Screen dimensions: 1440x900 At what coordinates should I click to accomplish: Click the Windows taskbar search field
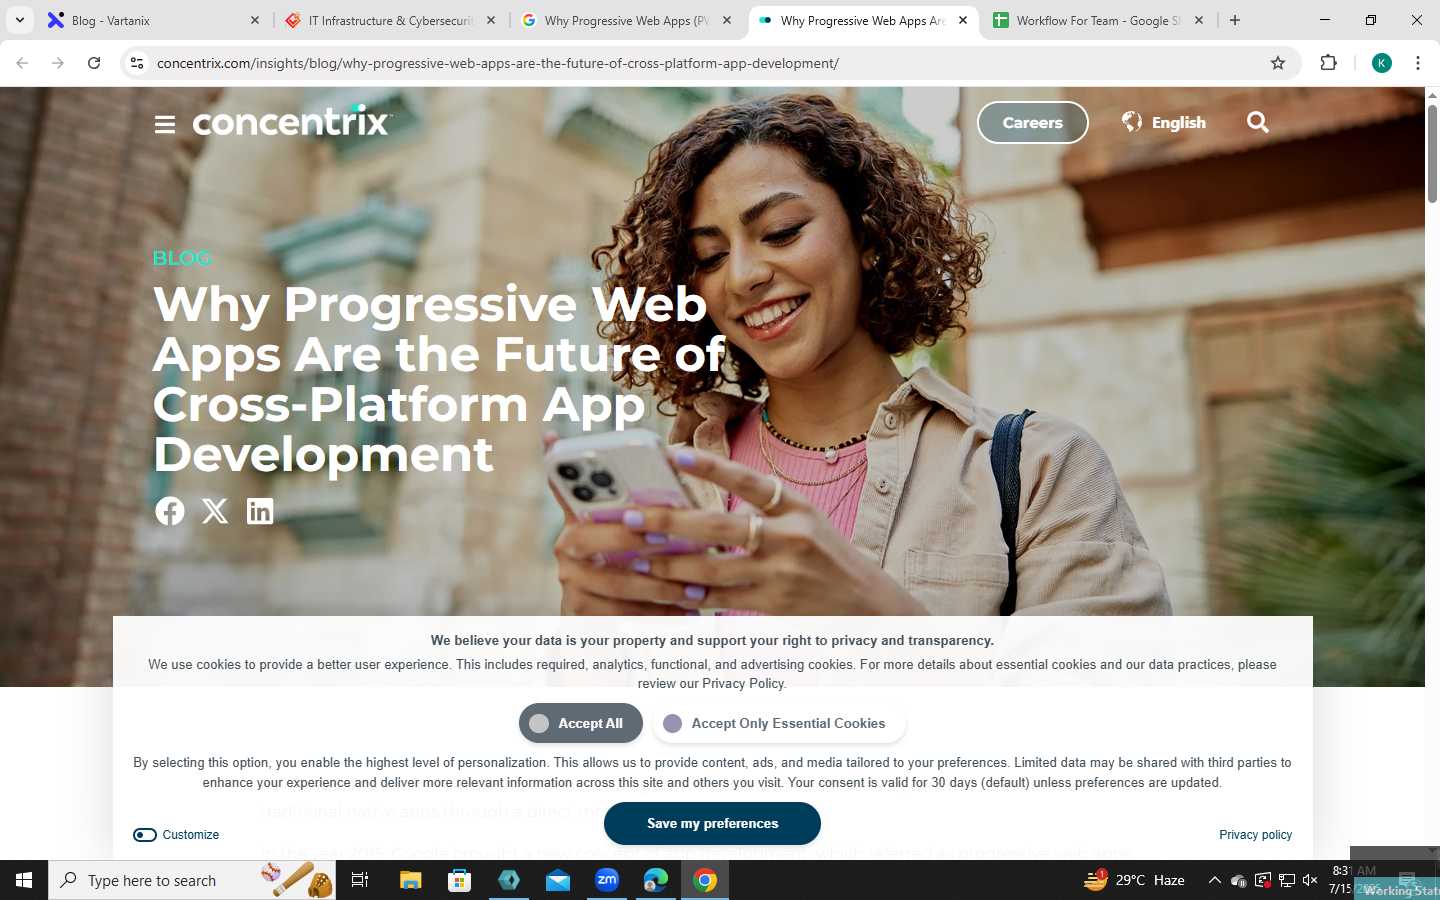coord(192,880)
